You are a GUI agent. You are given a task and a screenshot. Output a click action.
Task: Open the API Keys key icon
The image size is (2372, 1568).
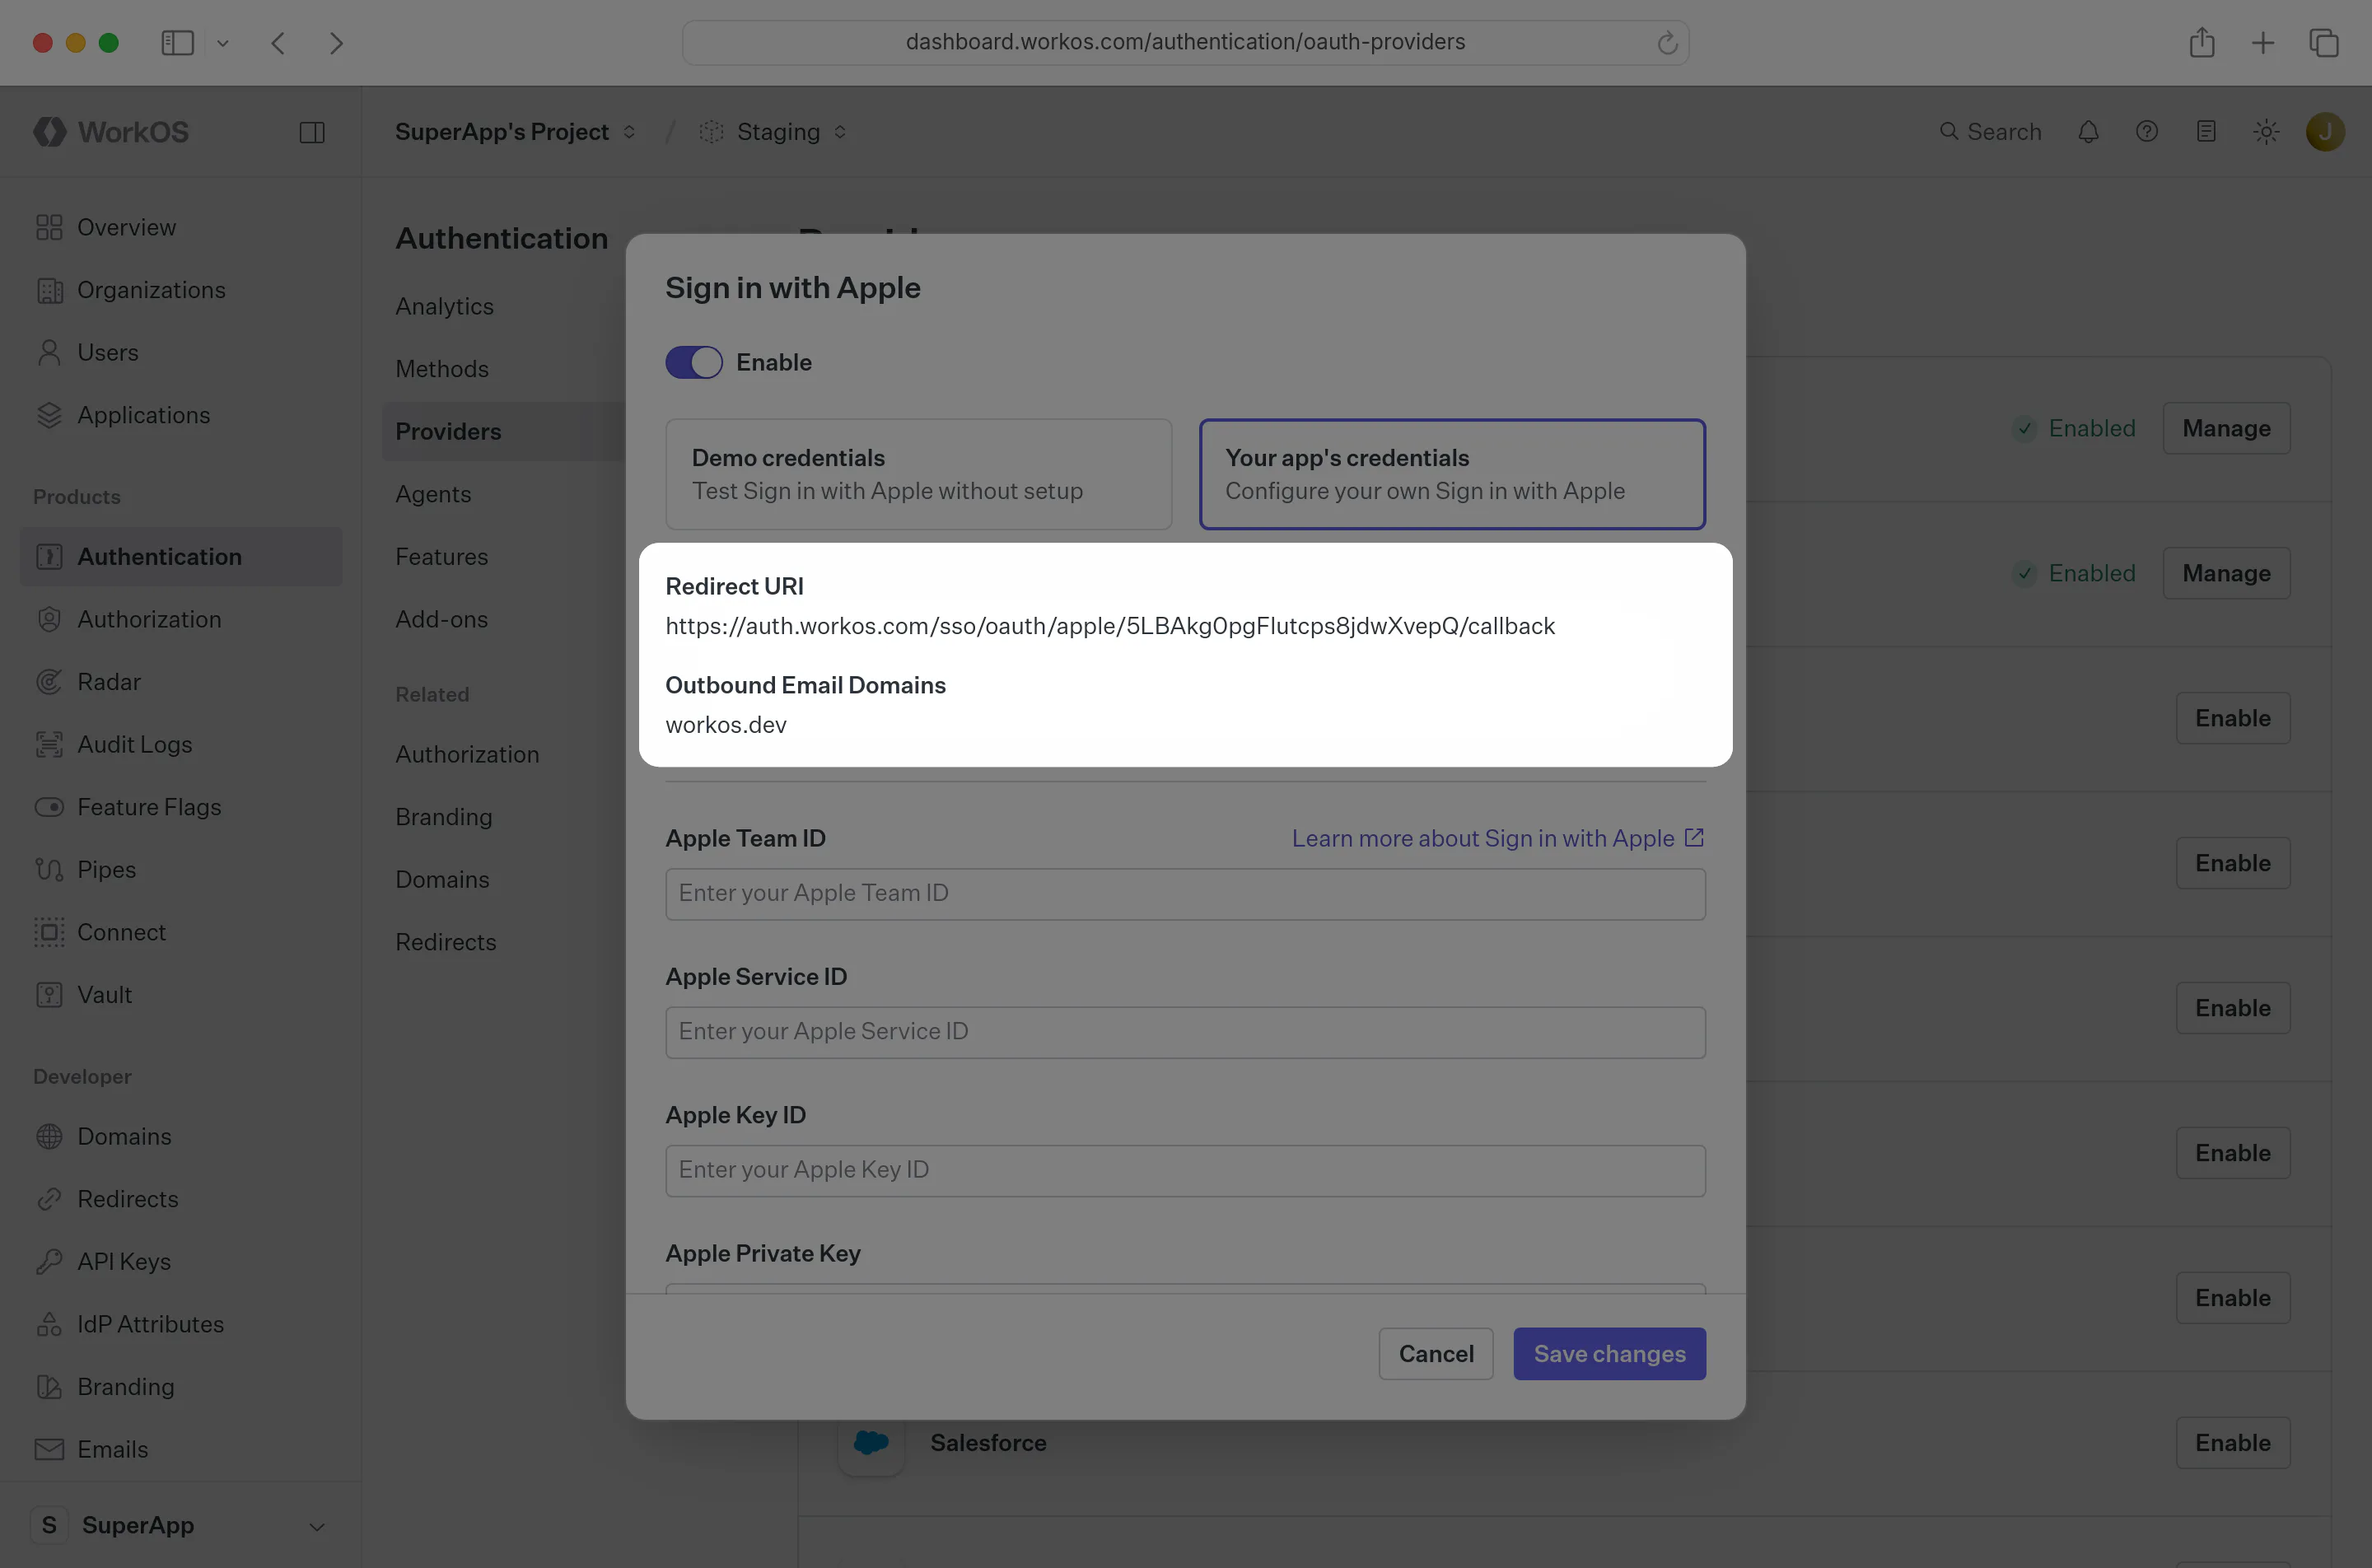[49, 1261]
